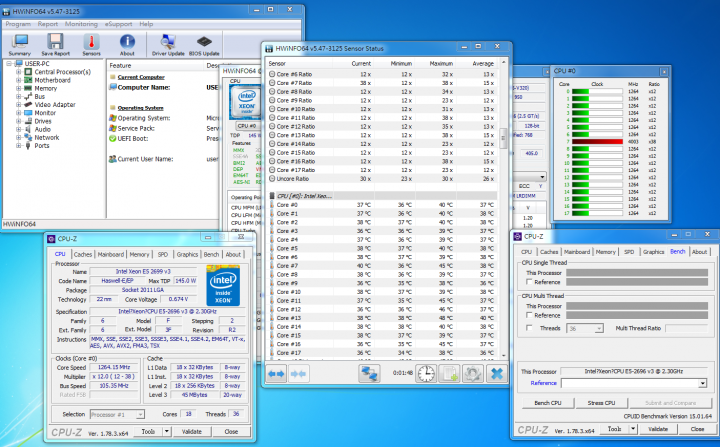Click the Bench CPU button
This screenshot has height=447, width=720.
[x=548, y=403]
